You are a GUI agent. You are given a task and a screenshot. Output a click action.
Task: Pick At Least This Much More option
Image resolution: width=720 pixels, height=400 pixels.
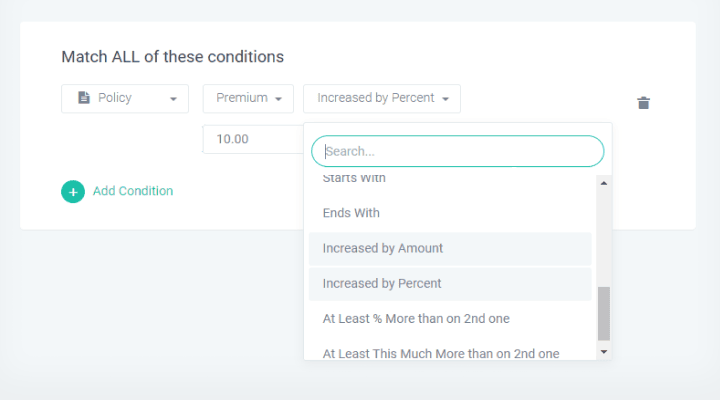click(440, 352)
